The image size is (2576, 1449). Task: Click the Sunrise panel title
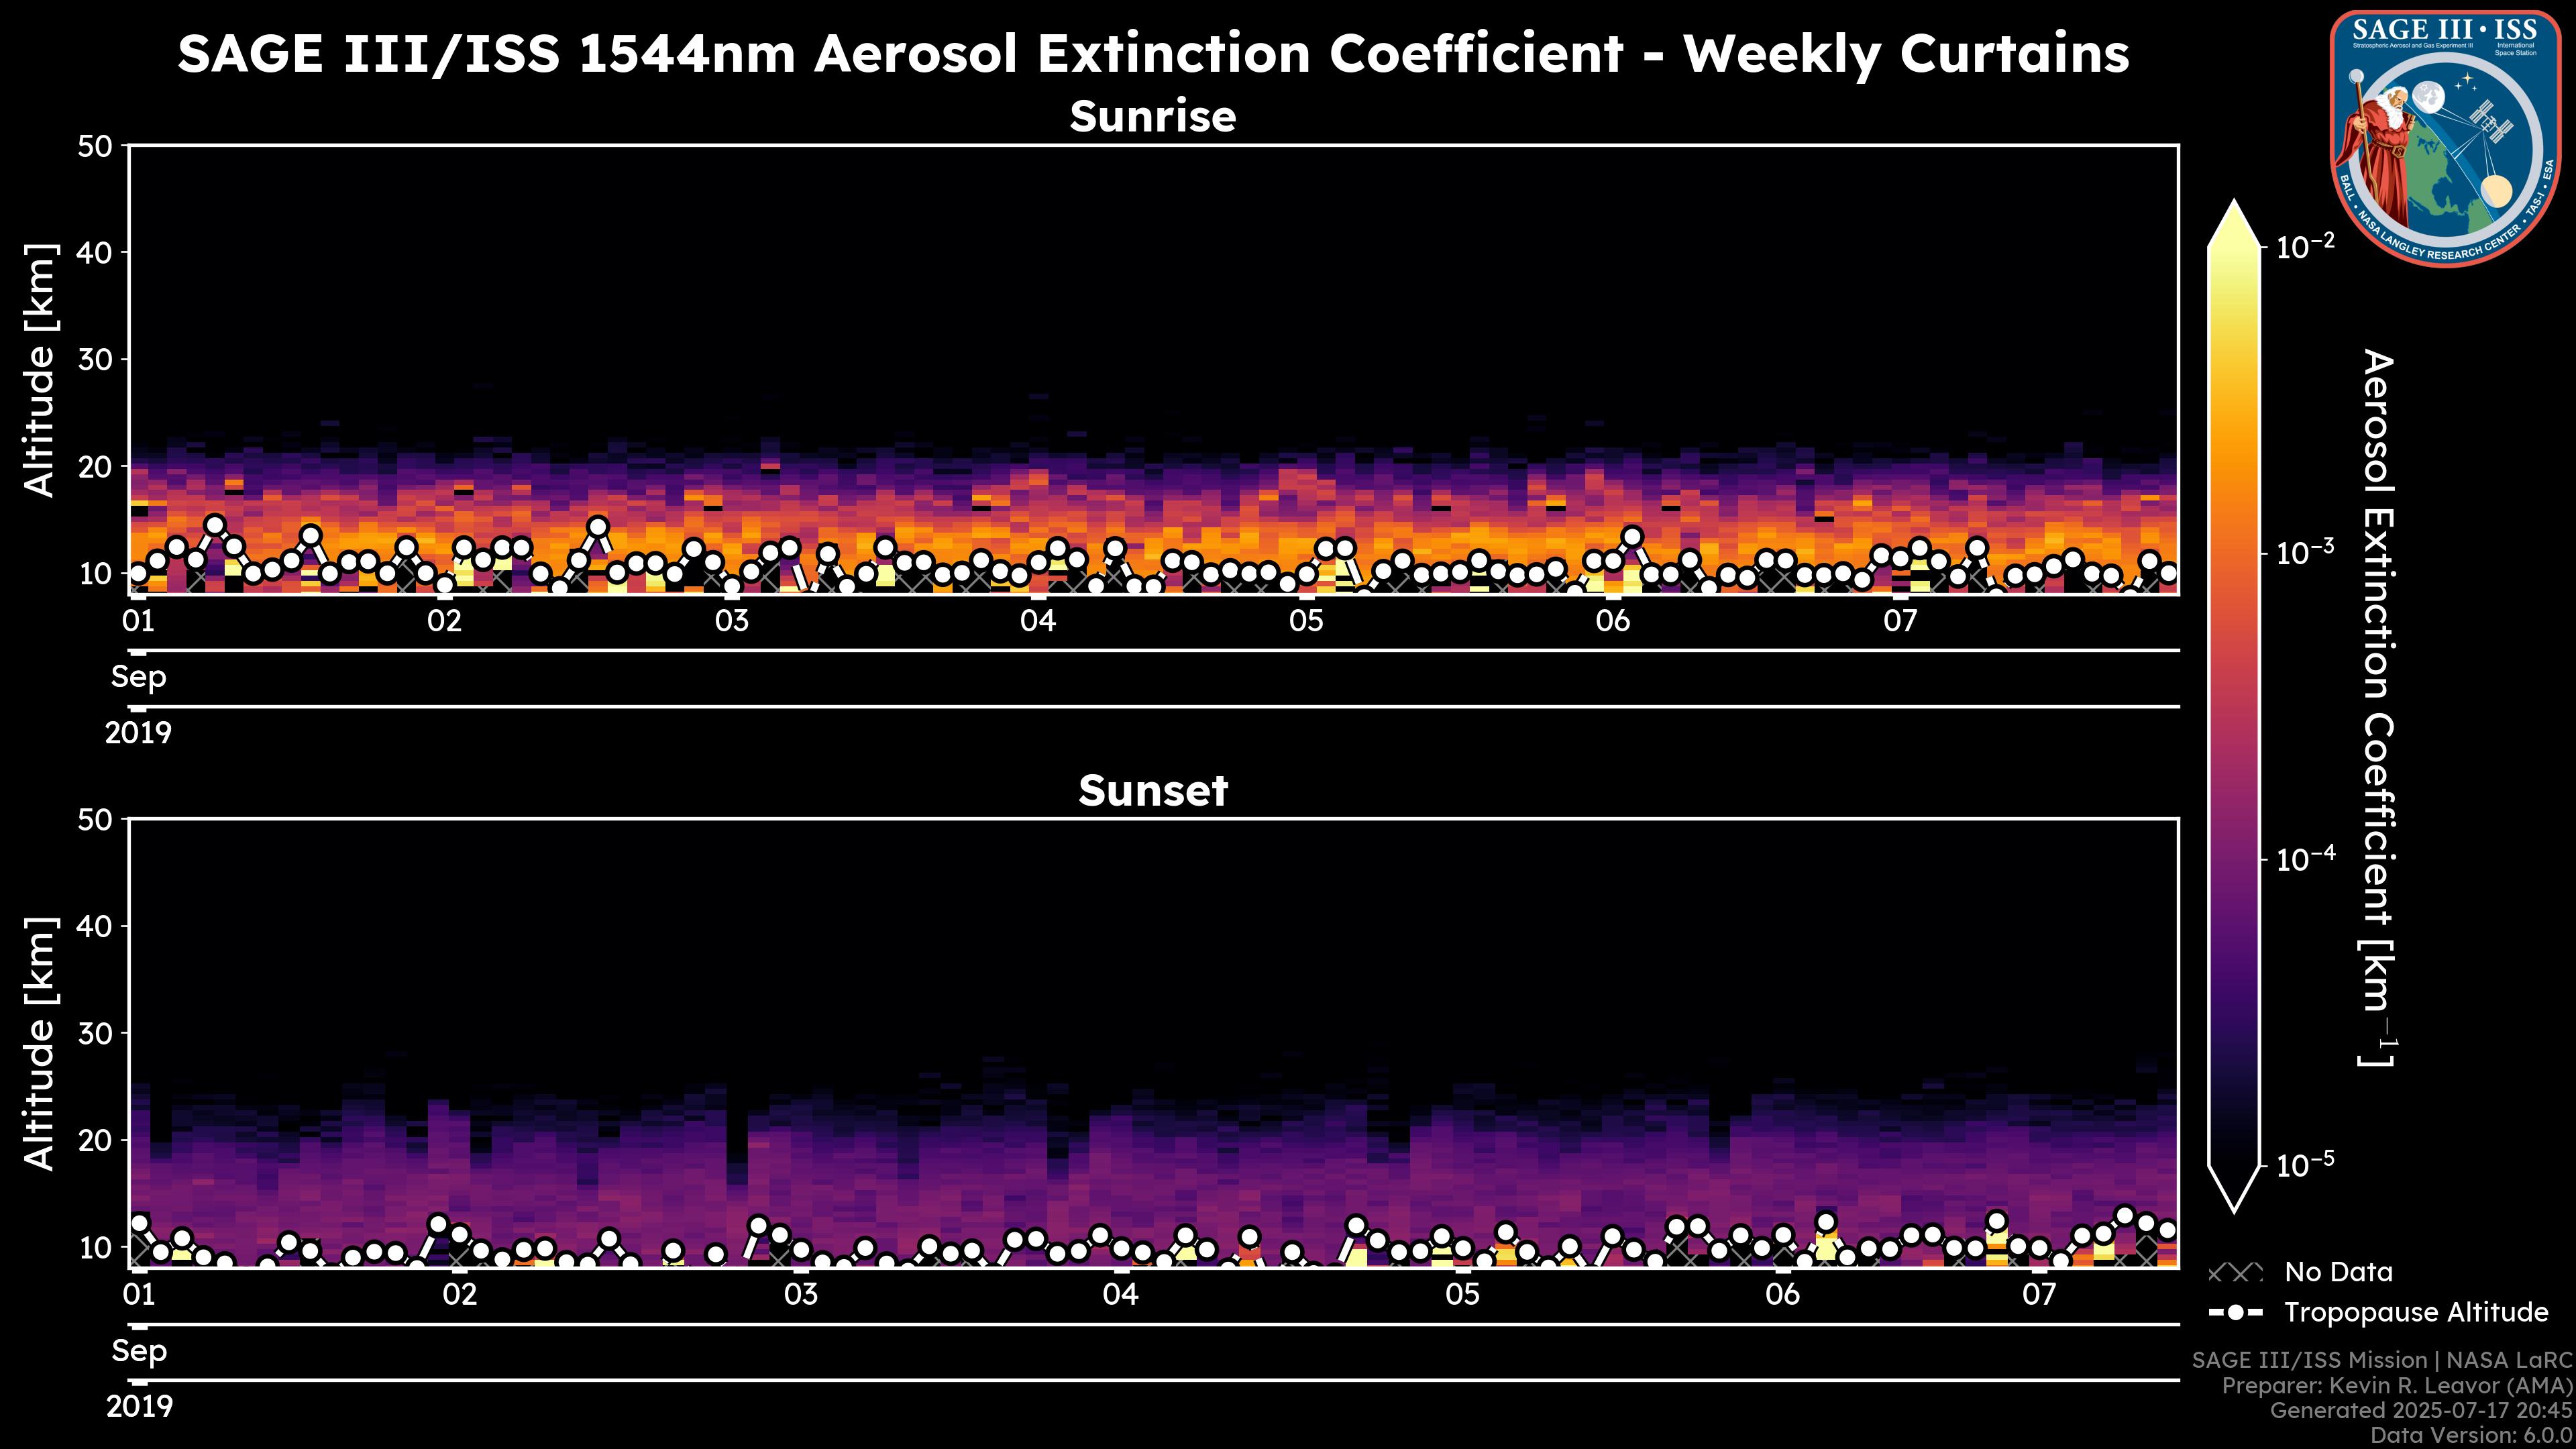pos(1152,117)
